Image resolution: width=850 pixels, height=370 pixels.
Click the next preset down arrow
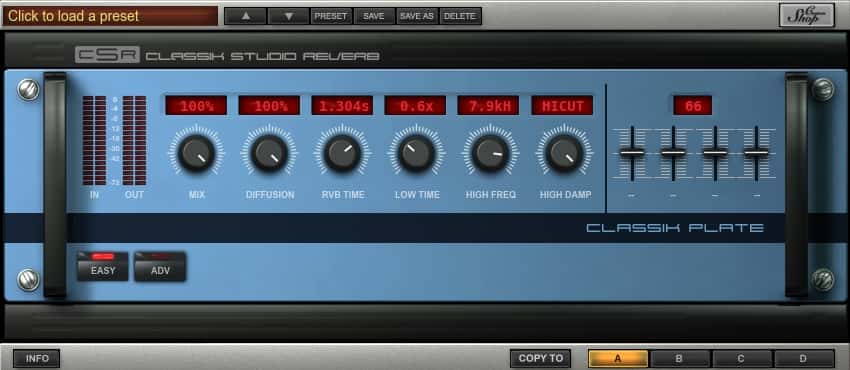288,16
